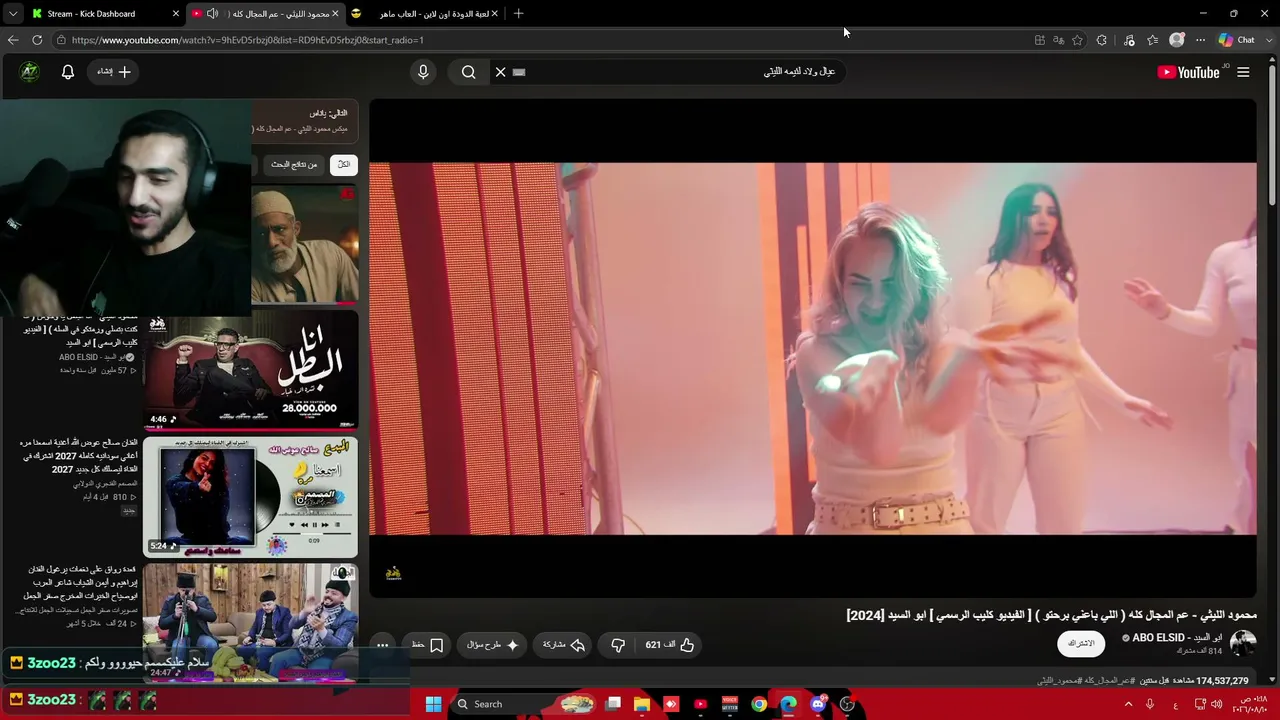Open the taskbar clock and date
The height and width of the screenshot is (720, 1280).
pyautogui.click(x=1248, y=704)
